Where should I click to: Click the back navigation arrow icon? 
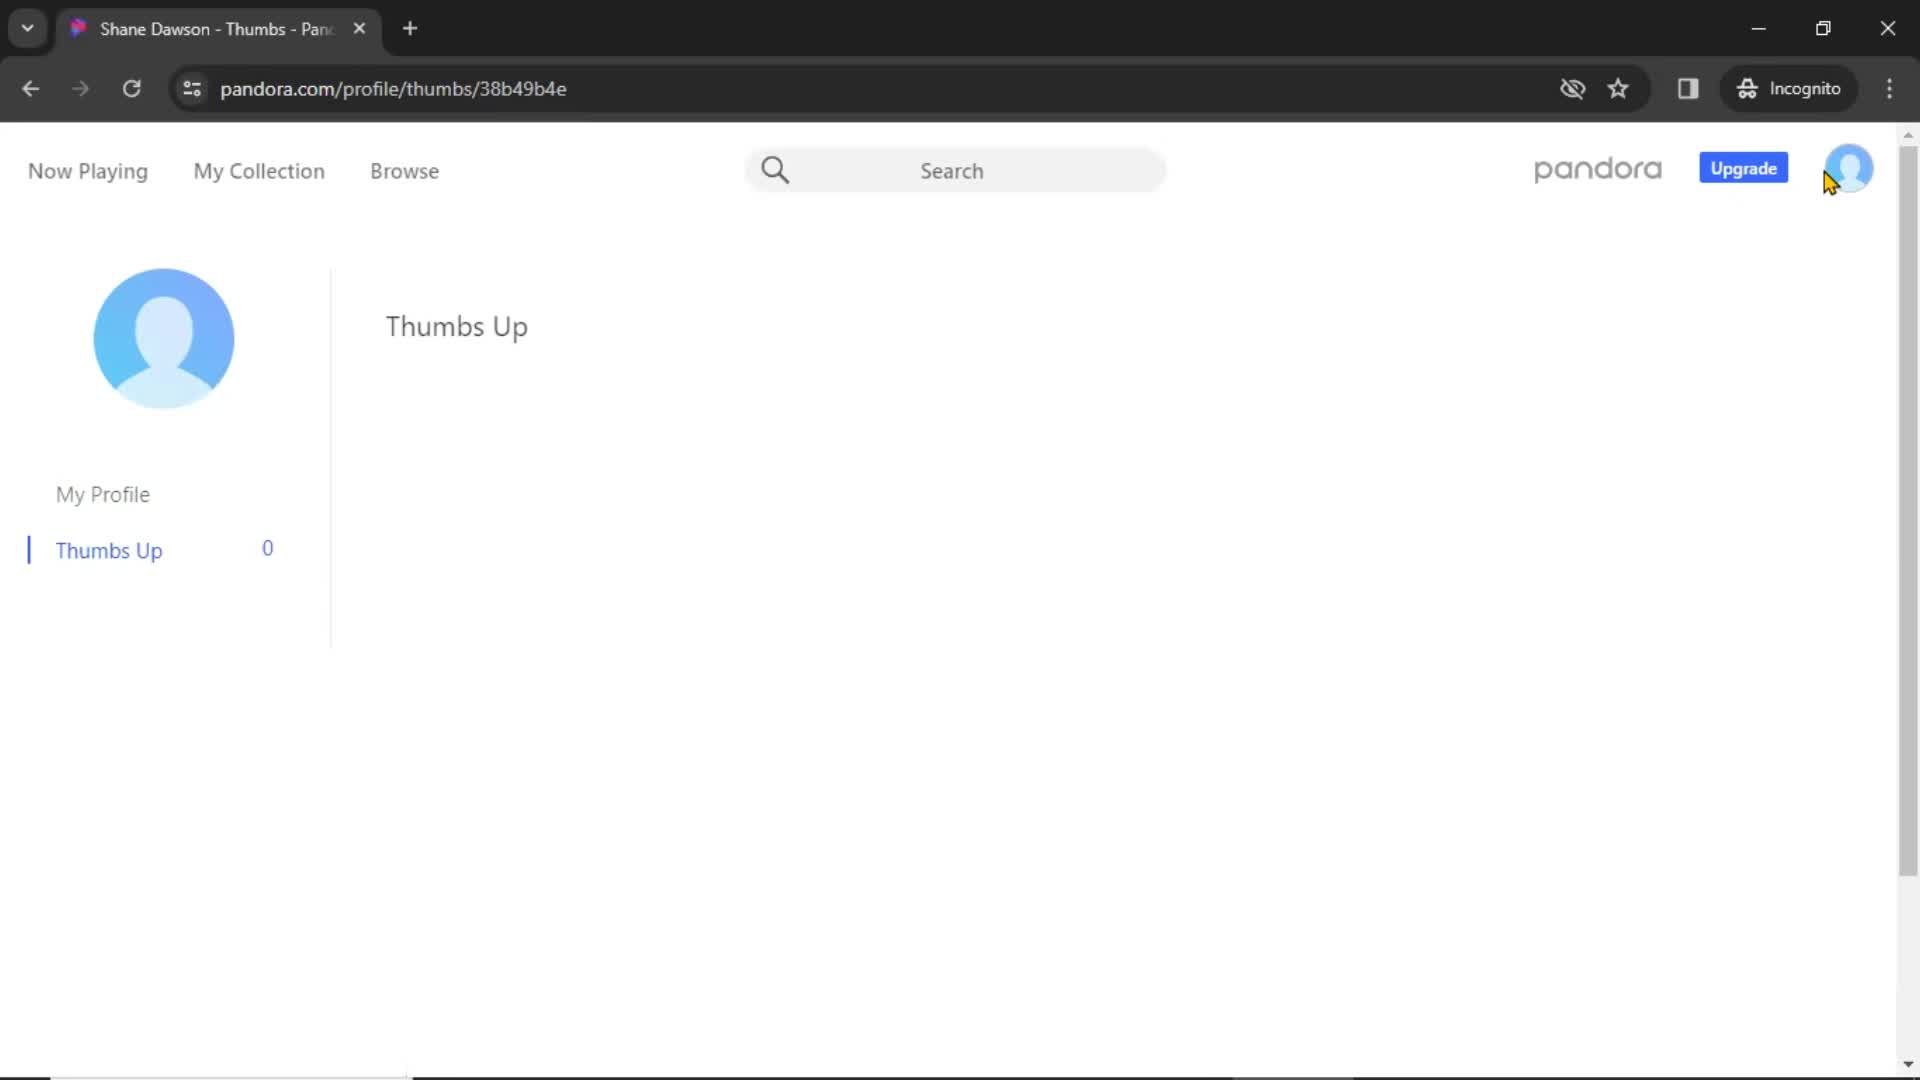(x=30, y=88)
